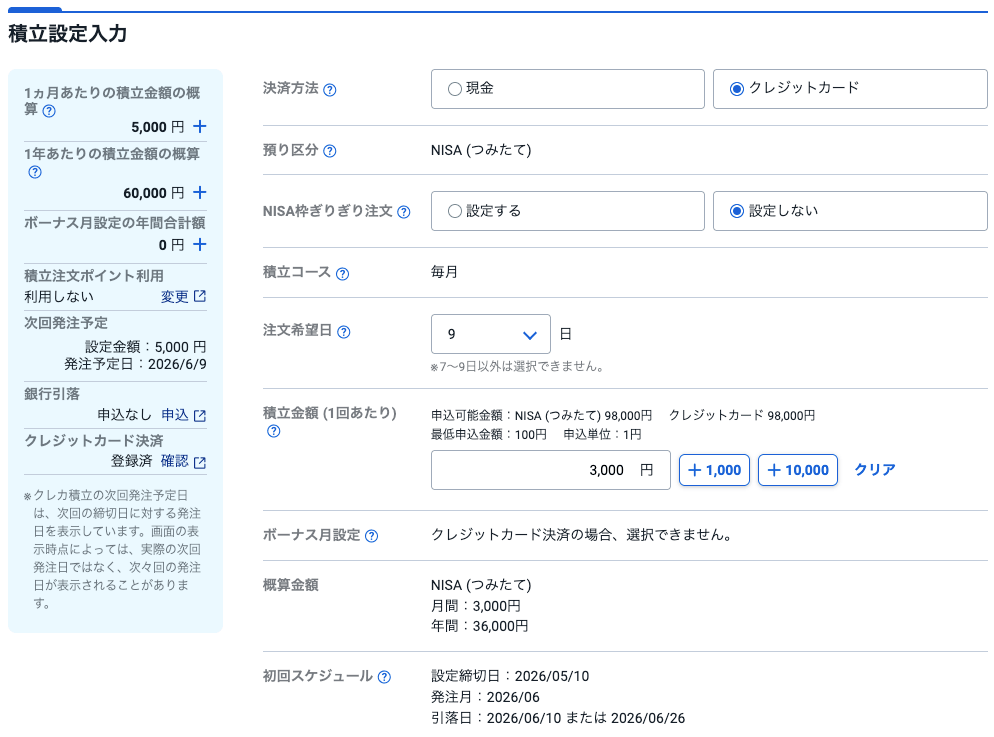Open help icon beside 預り区分
The height and width of the screenshot is (737, 994).
(330, 151)
